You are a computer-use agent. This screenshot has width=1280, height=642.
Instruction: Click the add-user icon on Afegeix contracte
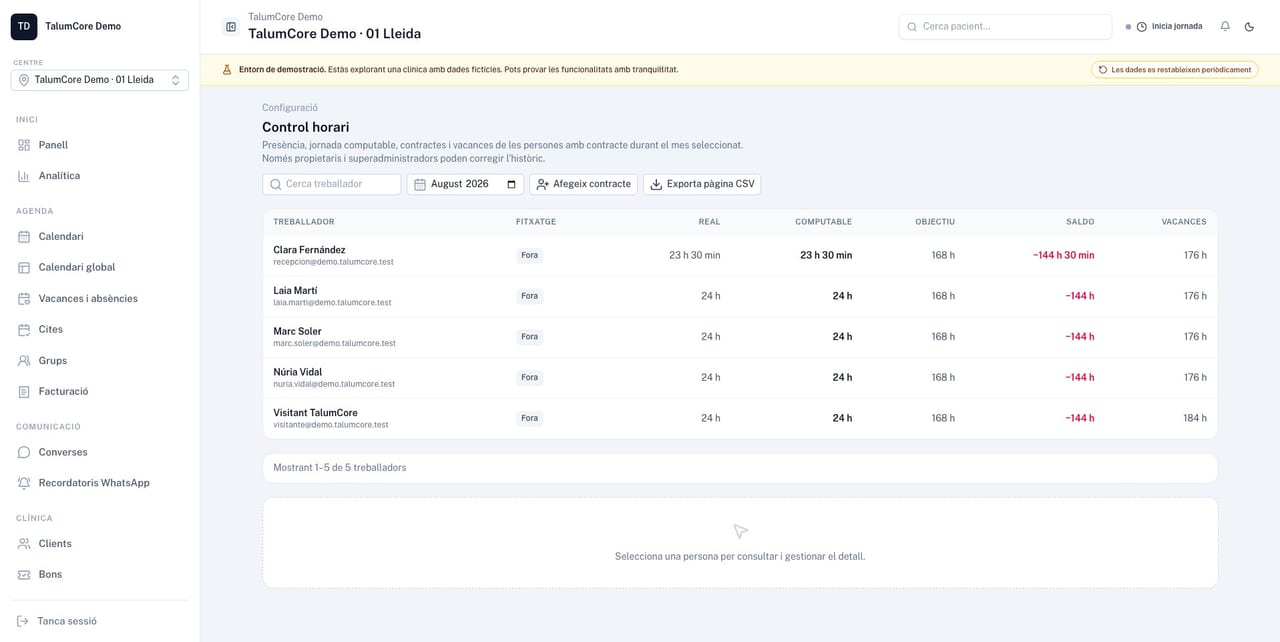point(543,185)
